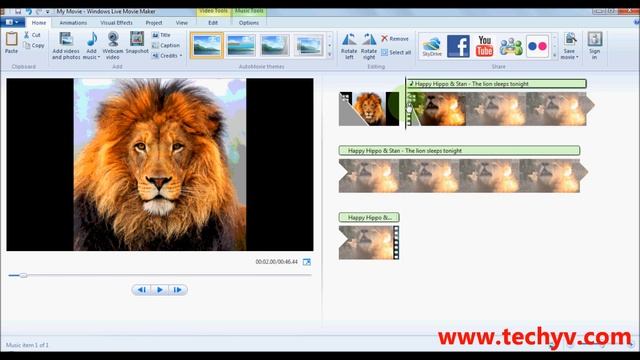This screenshot has width=640, height=360.
Task: Click the Copy icon
Action: tap(27, 45)
